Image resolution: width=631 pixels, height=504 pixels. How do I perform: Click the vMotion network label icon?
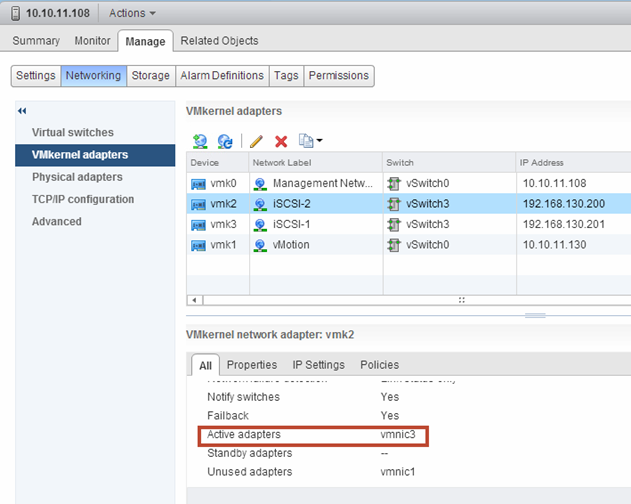coord(260,245)
